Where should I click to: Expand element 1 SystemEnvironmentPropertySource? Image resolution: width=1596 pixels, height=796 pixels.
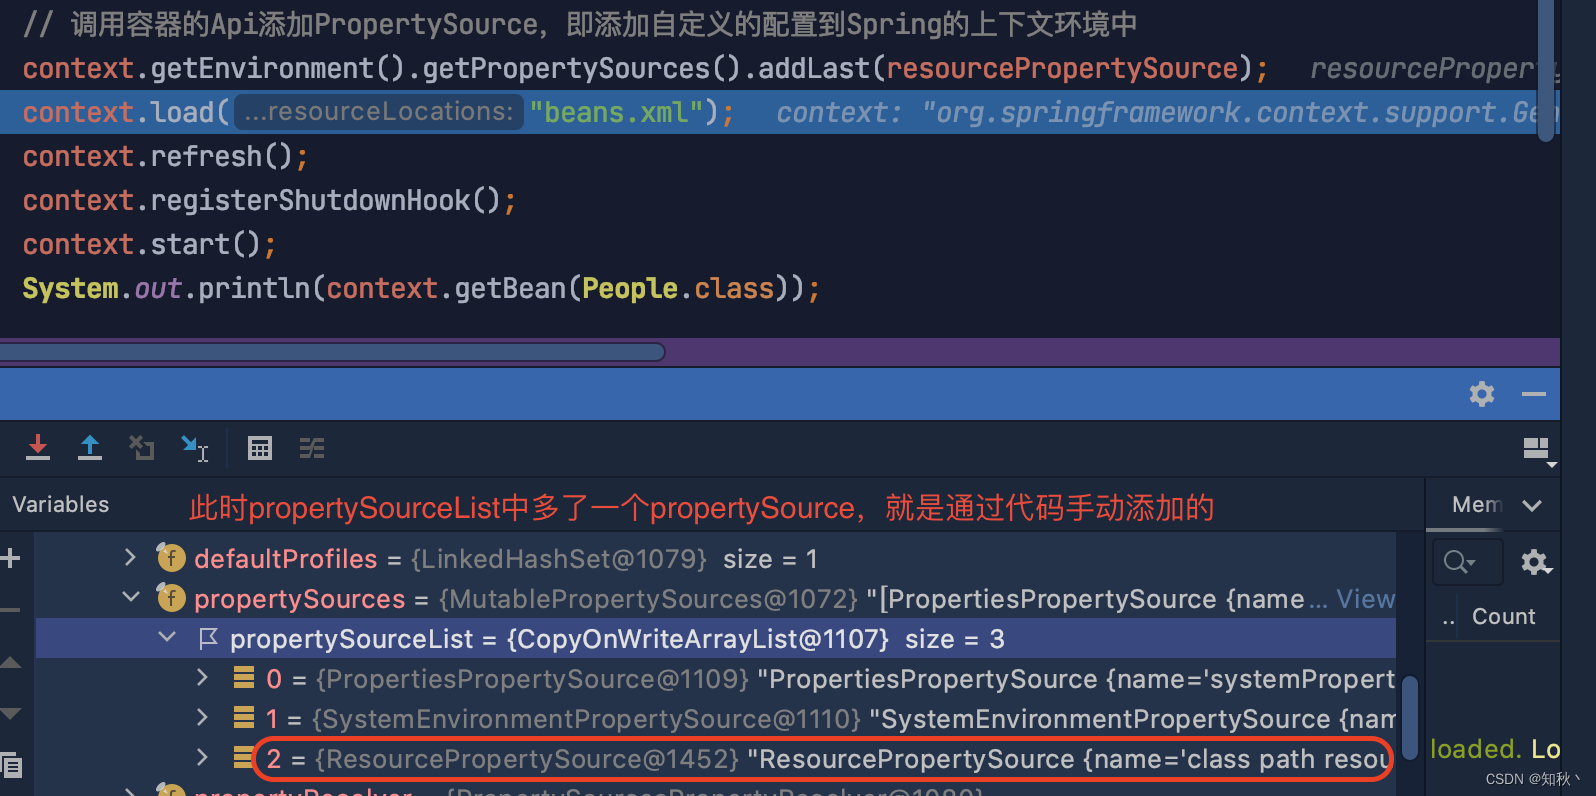203,717
